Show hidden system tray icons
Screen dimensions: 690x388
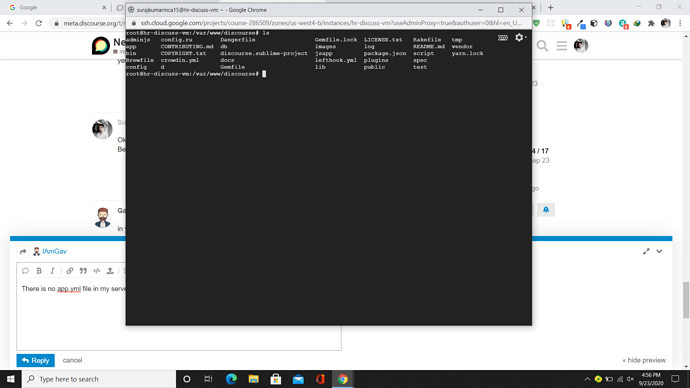coord(587,379)
